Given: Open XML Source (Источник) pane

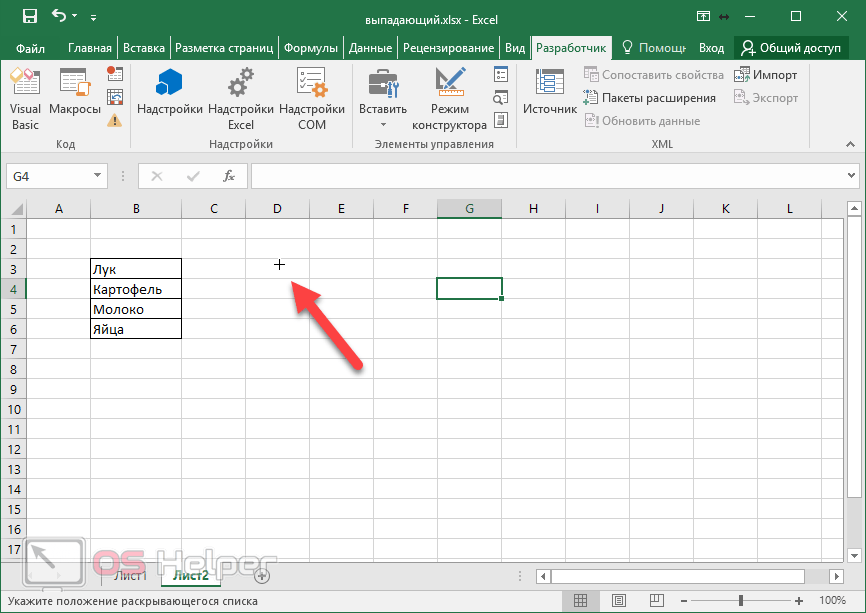Looking at the screenshot, I should click(x=550, y=93).
